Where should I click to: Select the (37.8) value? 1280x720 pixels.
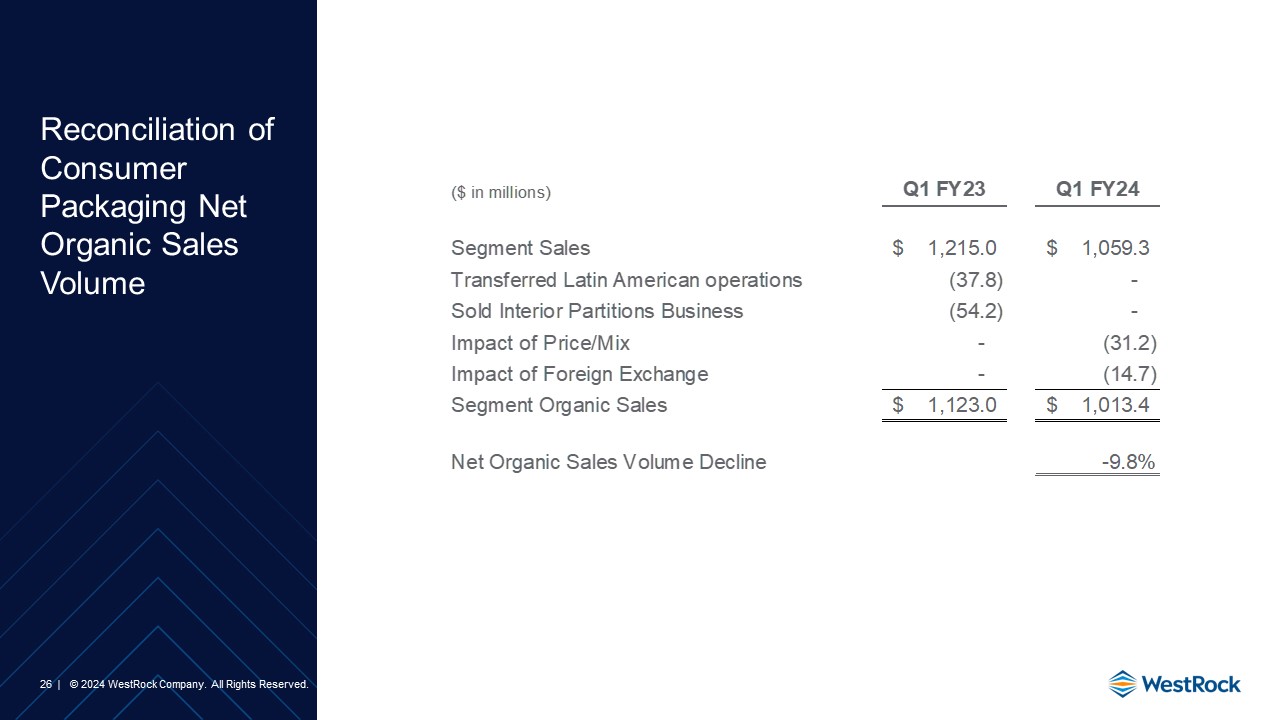coord(975,280)
